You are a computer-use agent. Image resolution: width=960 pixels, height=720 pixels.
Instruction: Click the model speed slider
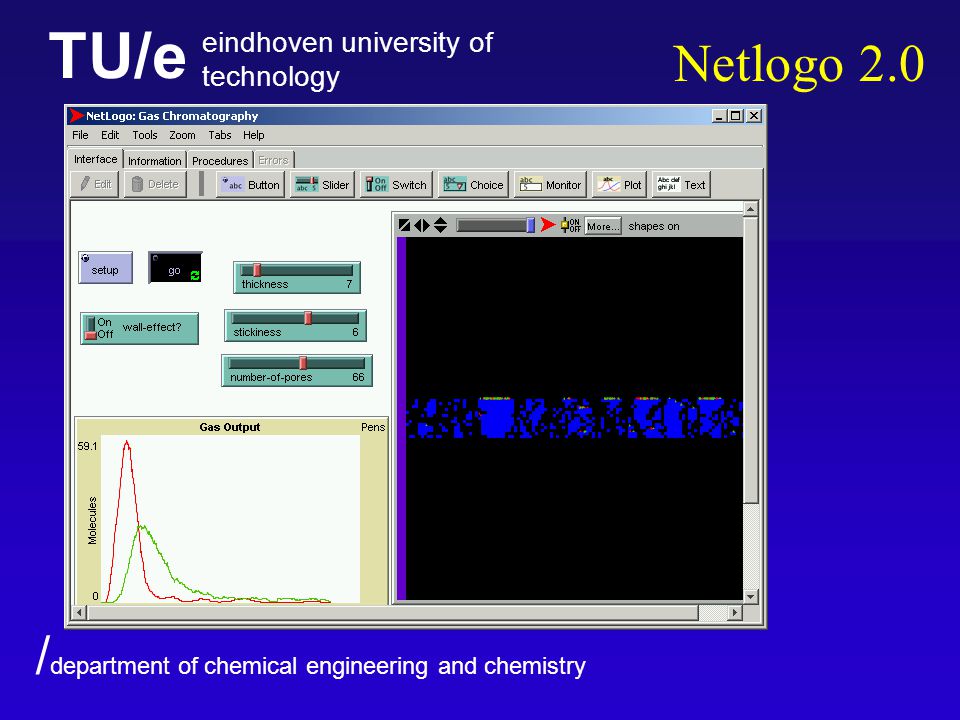pos(496,225)
